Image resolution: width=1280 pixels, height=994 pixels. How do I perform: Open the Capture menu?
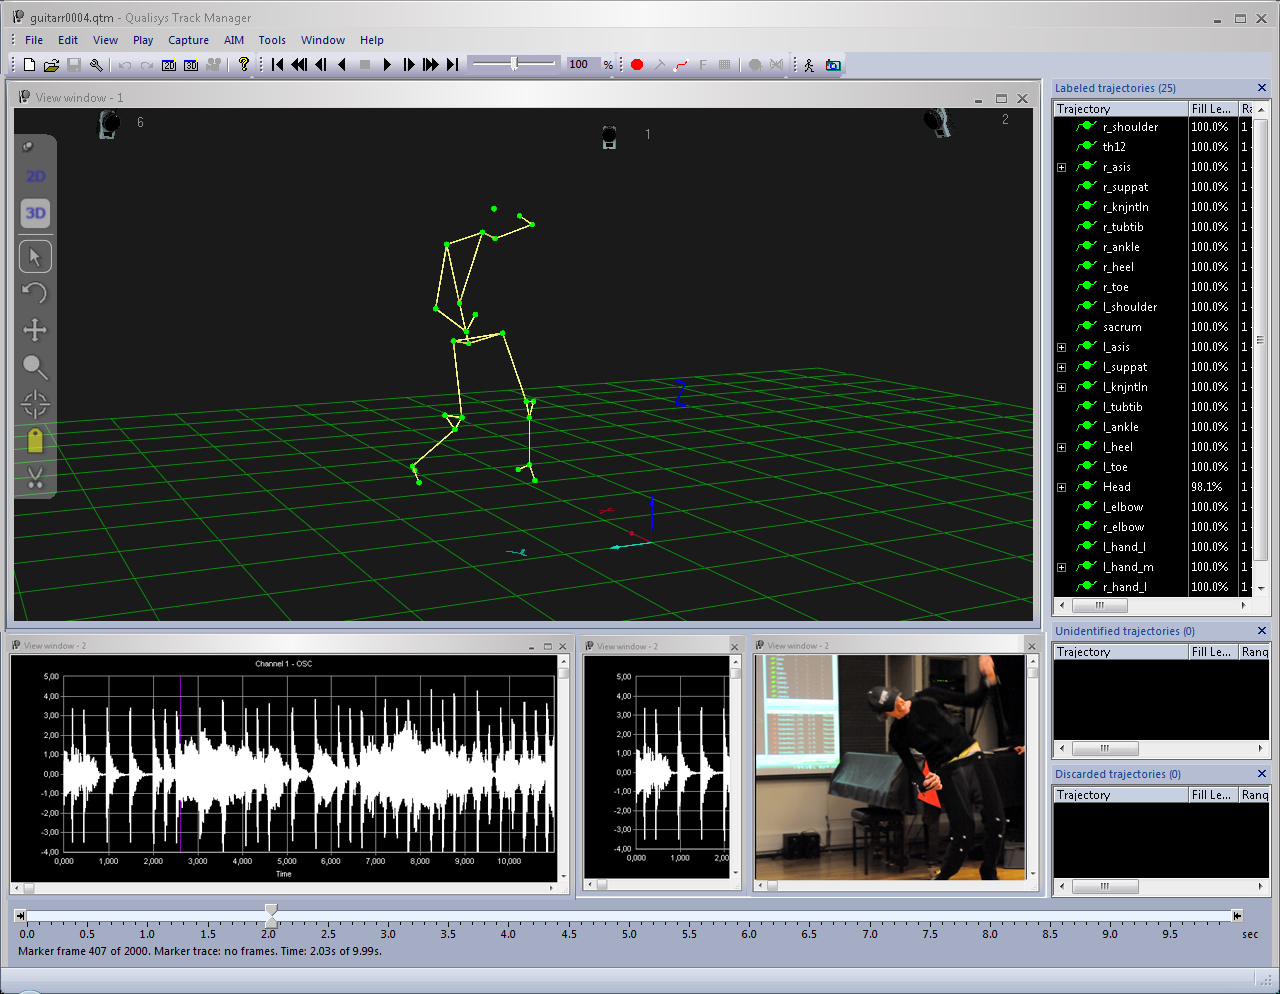(x=188, y=40)
